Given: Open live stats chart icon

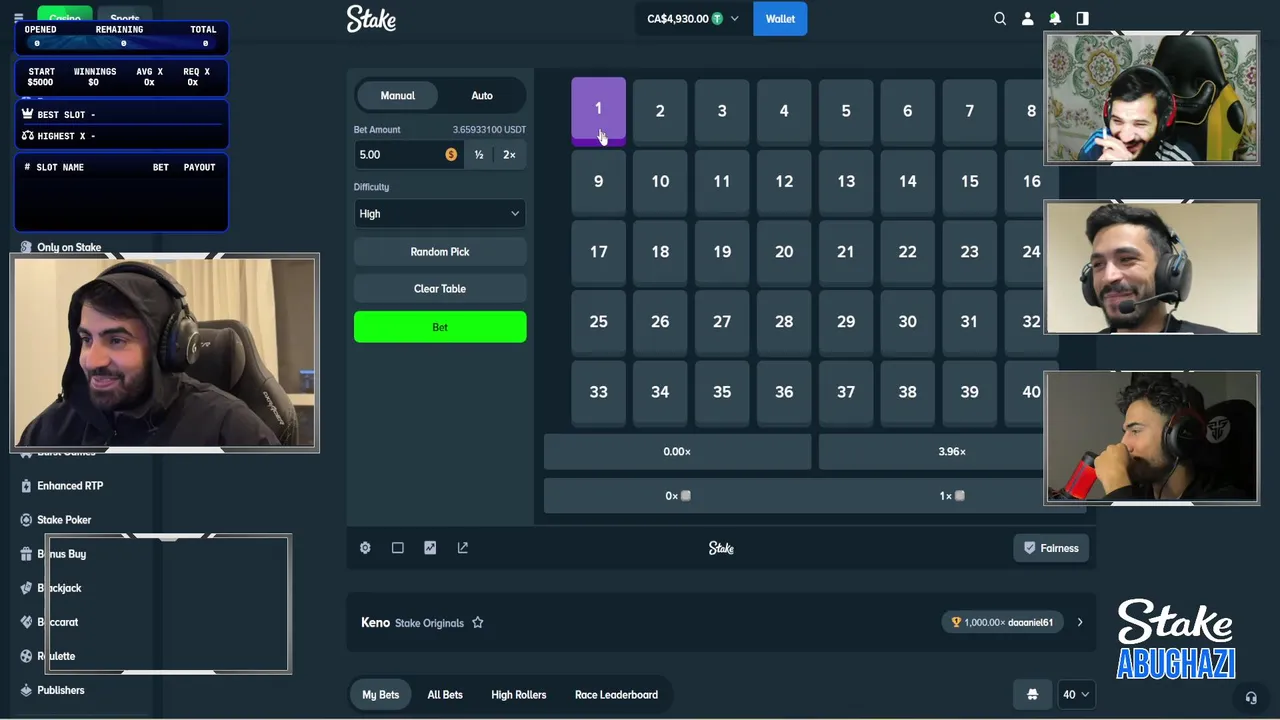Looking at the screenshot, I should coord(430,548).
